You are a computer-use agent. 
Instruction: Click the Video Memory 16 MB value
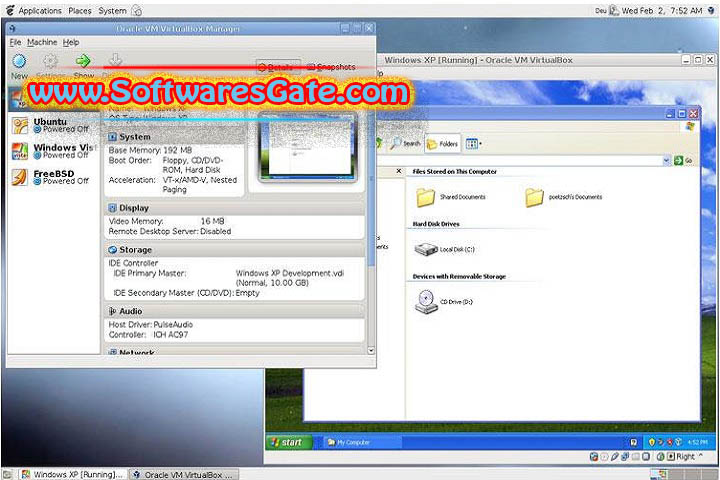(x=213, y=221)
